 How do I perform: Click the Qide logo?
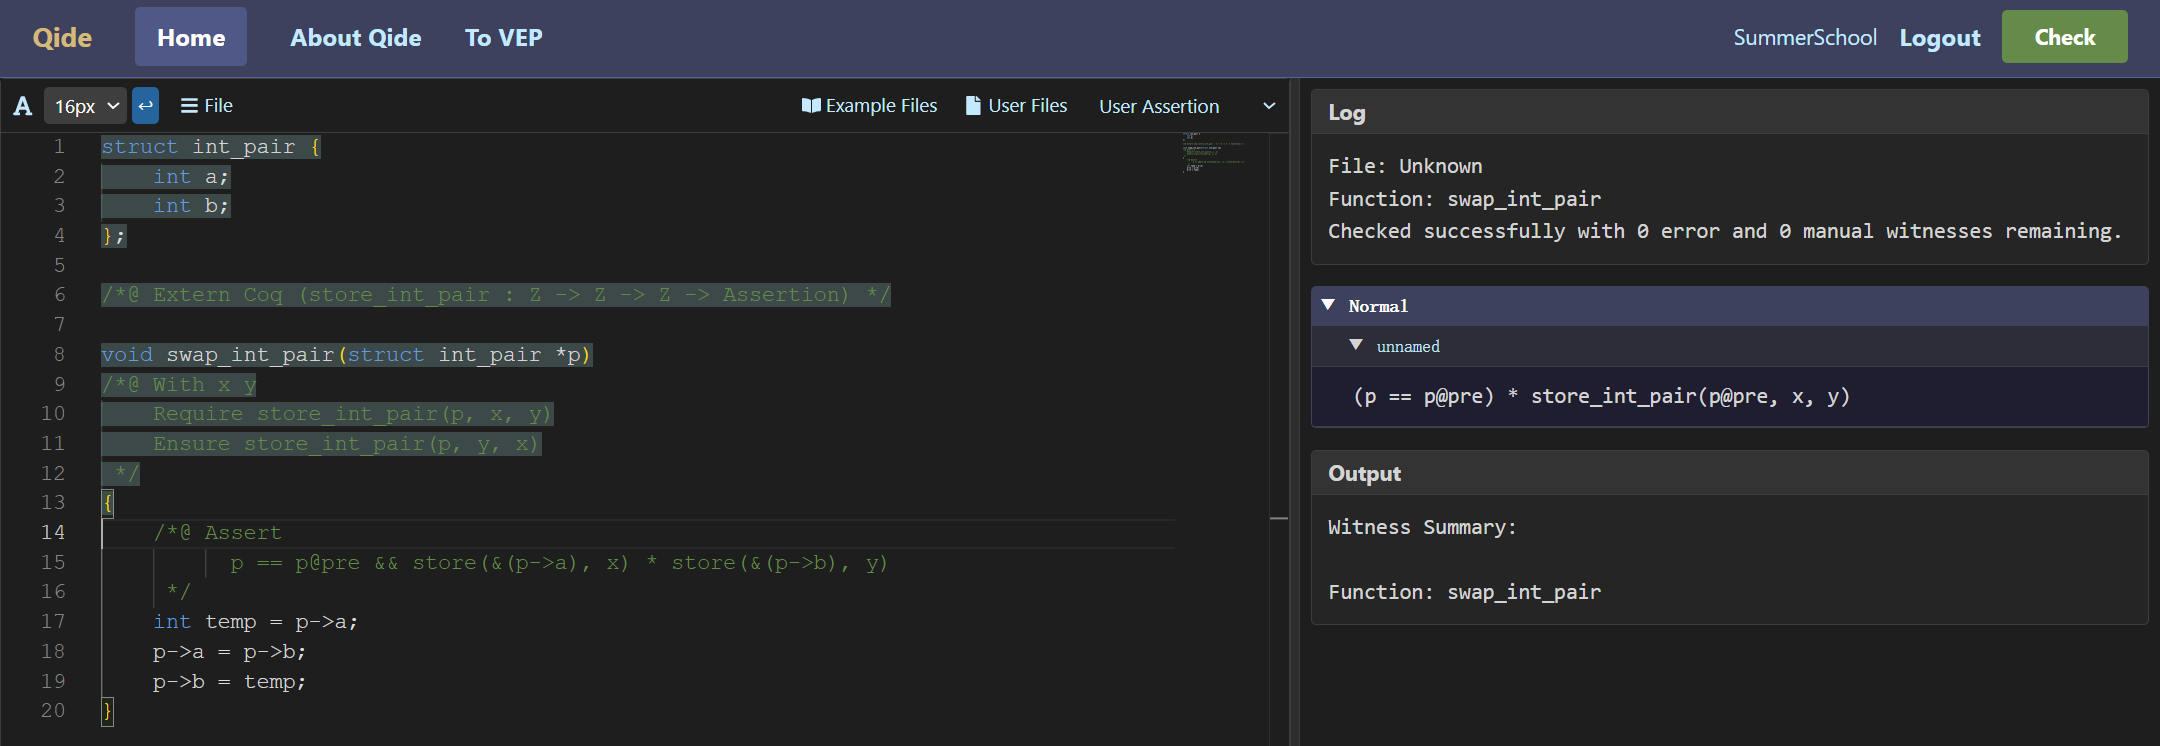[x=62, y=37]
